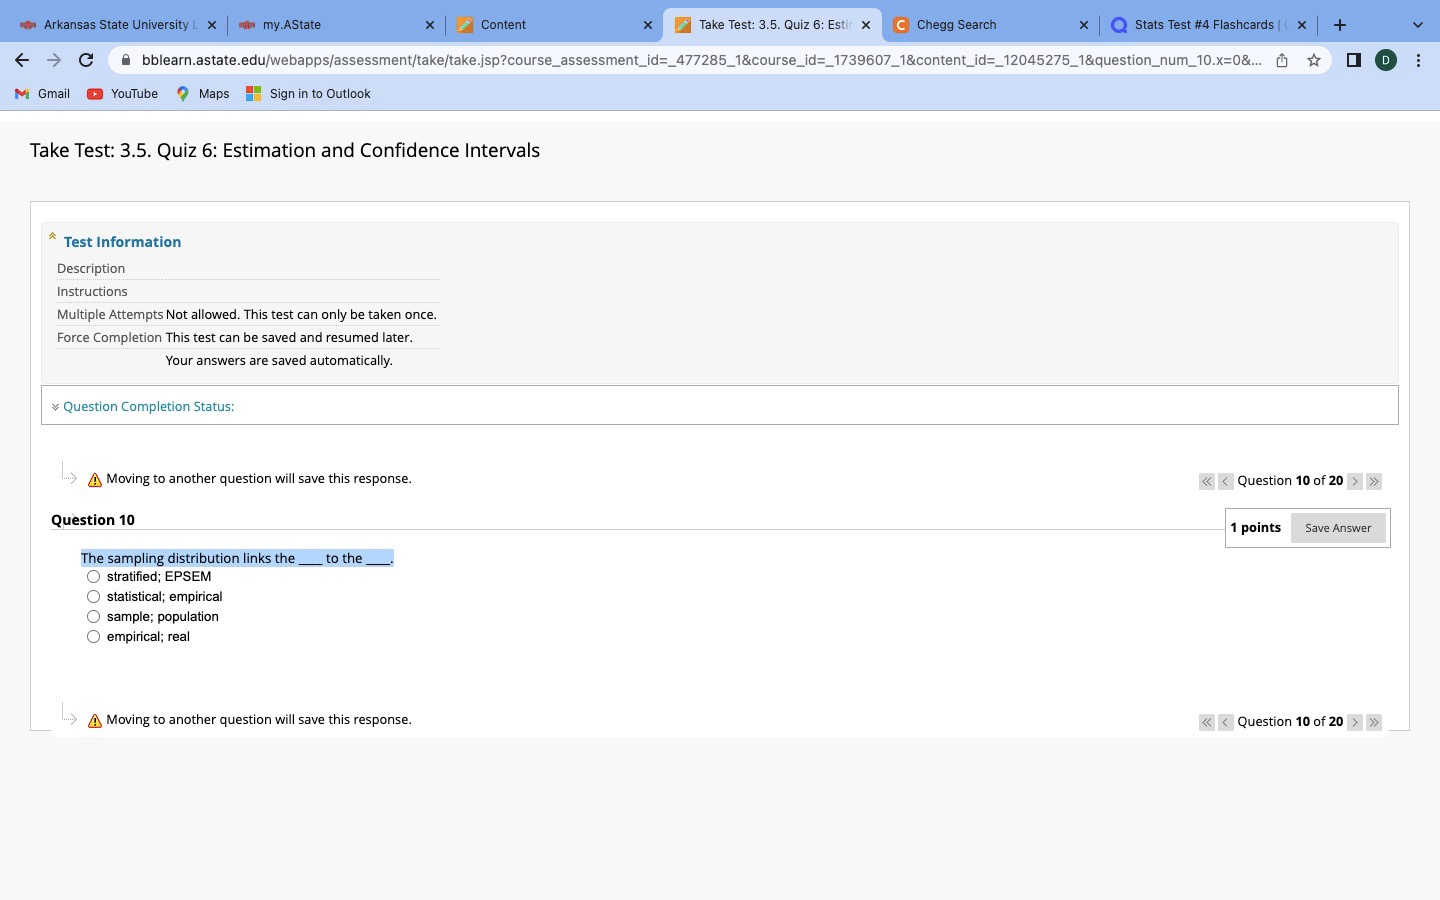The height and width of the screenshot is (900, 1440).
Task: Go to previous question using top navigation
Action: pyautogui.click(x=1225, y=481)
